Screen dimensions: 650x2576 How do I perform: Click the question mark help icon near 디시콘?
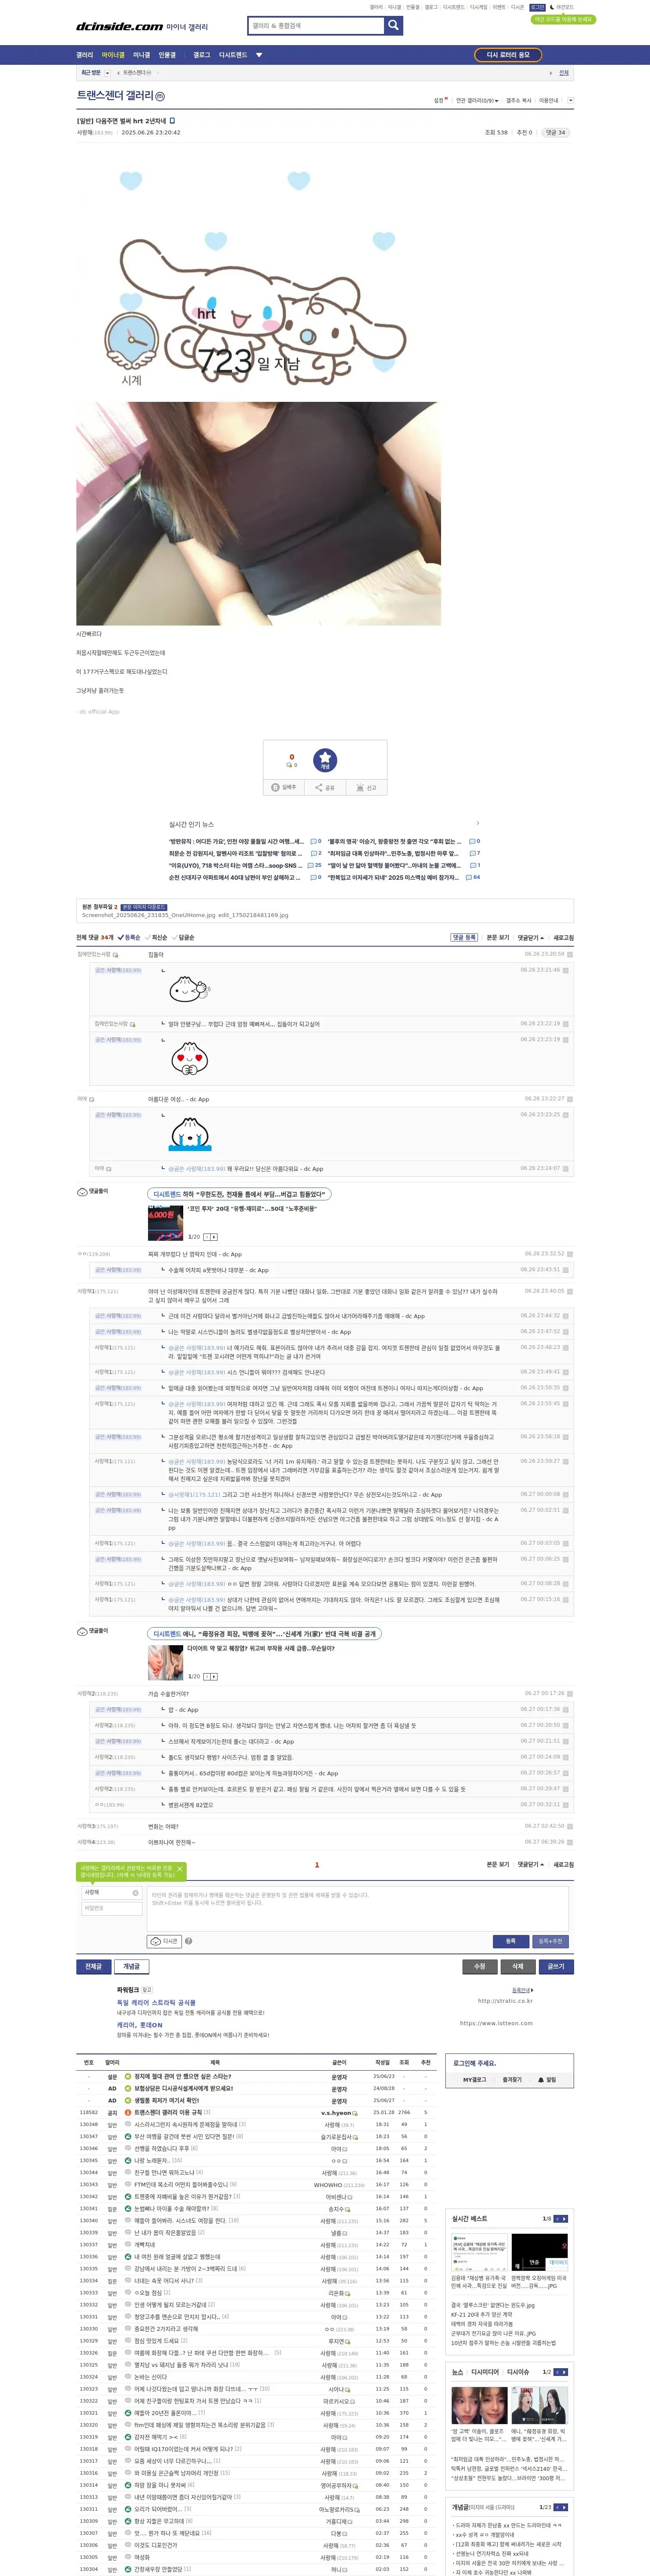[x=188, y=1941]
